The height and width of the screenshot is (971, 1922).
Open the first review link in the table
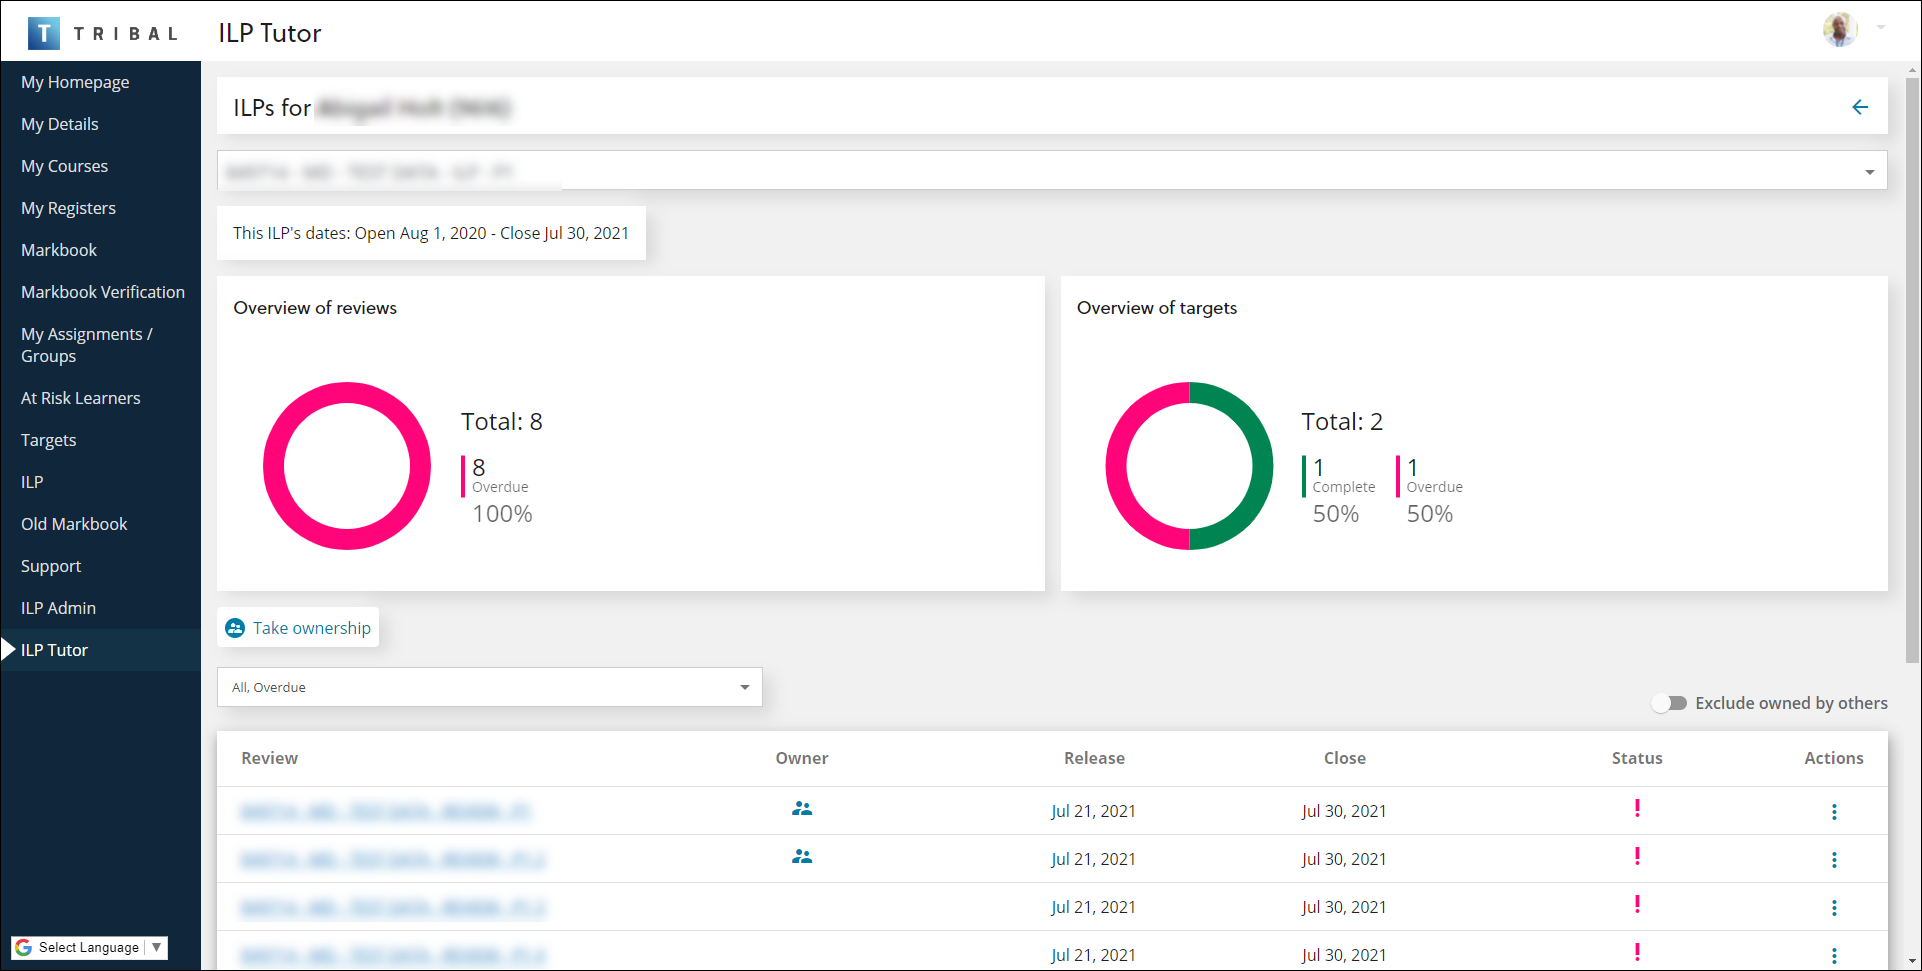click(386, 811)
